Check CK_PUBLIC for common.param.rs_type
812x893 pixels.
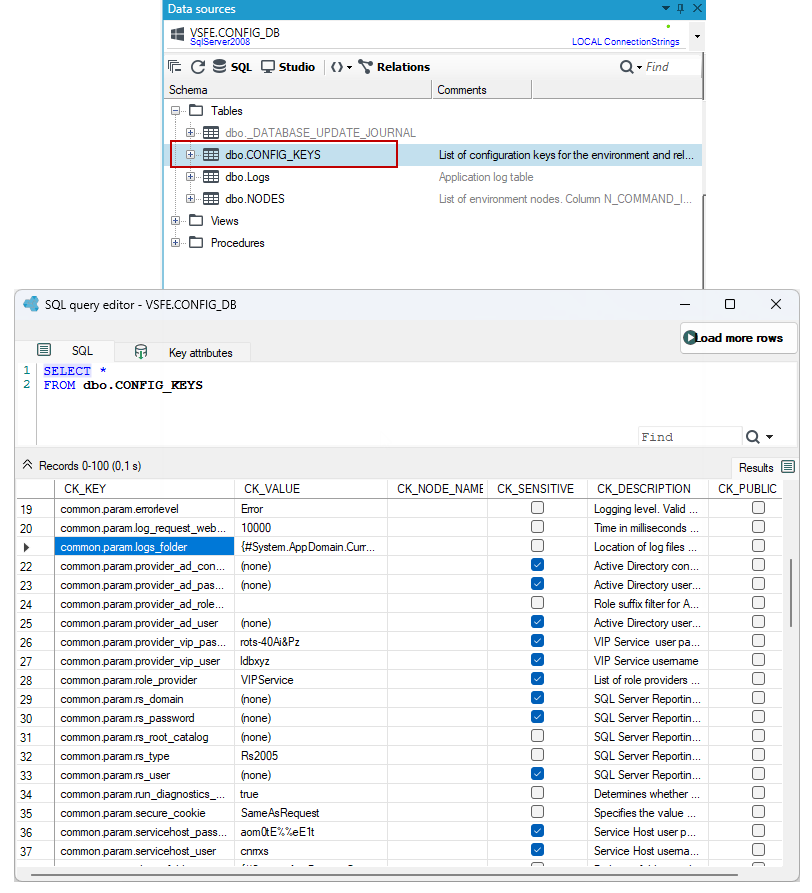click(x=758, y=755)
